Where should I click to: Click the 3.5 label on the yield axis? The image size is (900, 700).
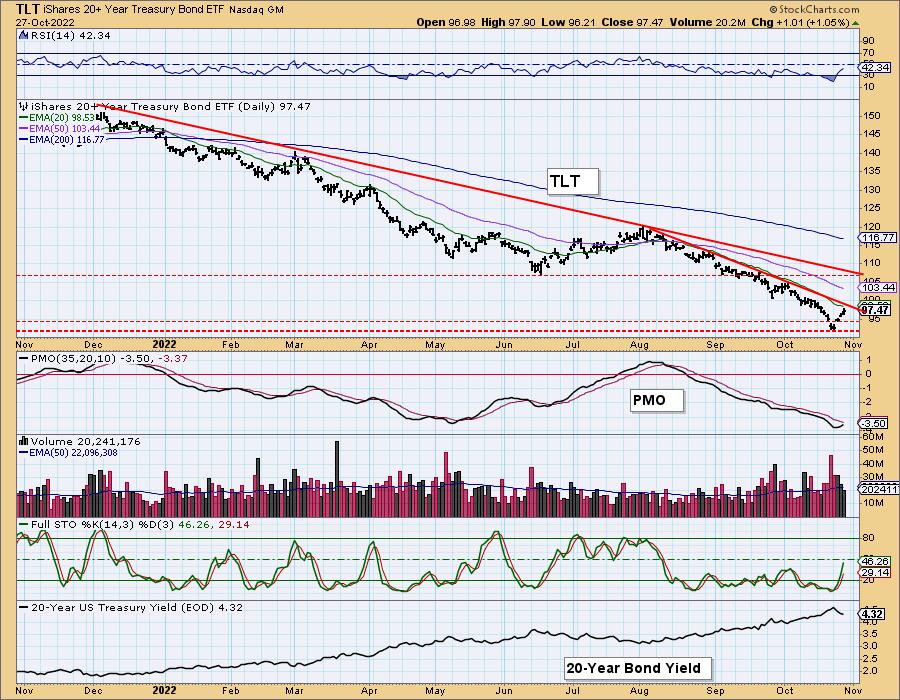[869, 633]
